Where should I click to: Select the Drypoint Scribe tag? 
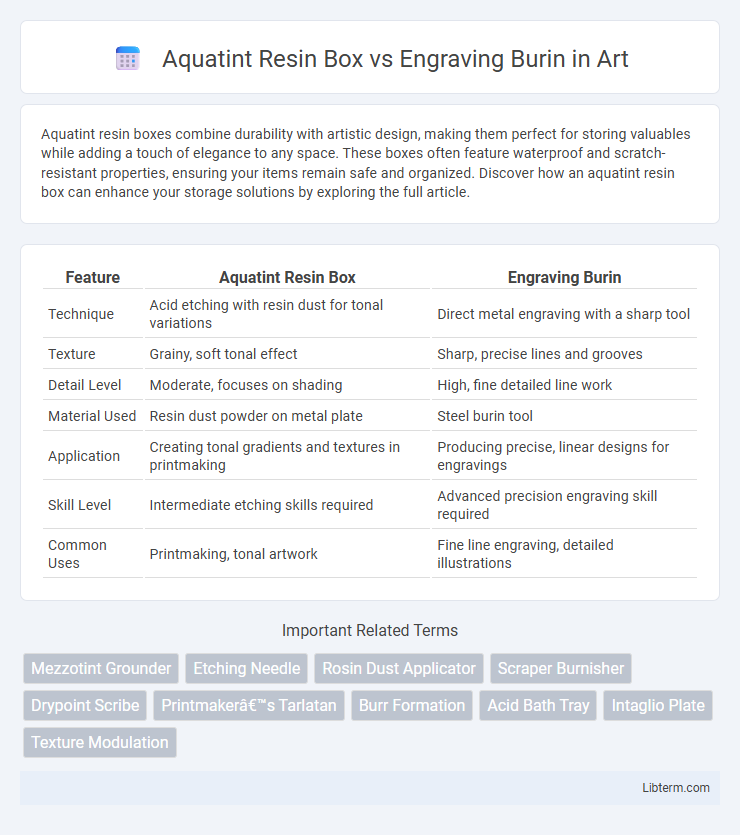85,706
